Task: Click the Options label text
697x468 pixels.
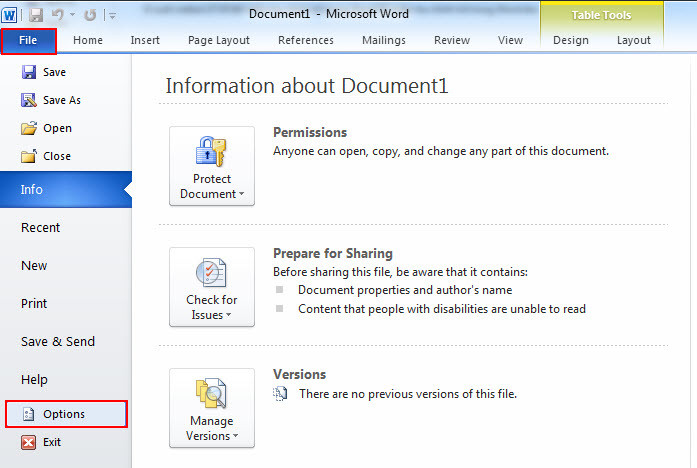Action: click(x=64, y=414)
